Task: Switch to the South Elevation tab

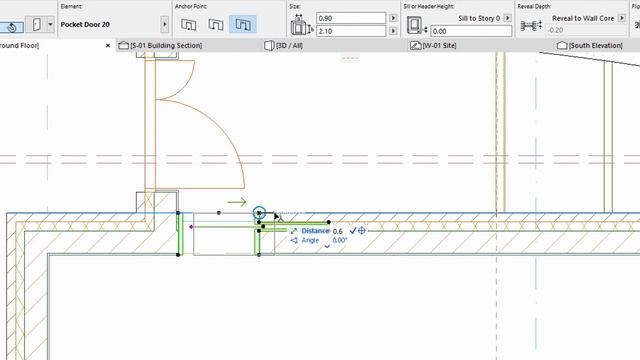Action: click(596, 45)
